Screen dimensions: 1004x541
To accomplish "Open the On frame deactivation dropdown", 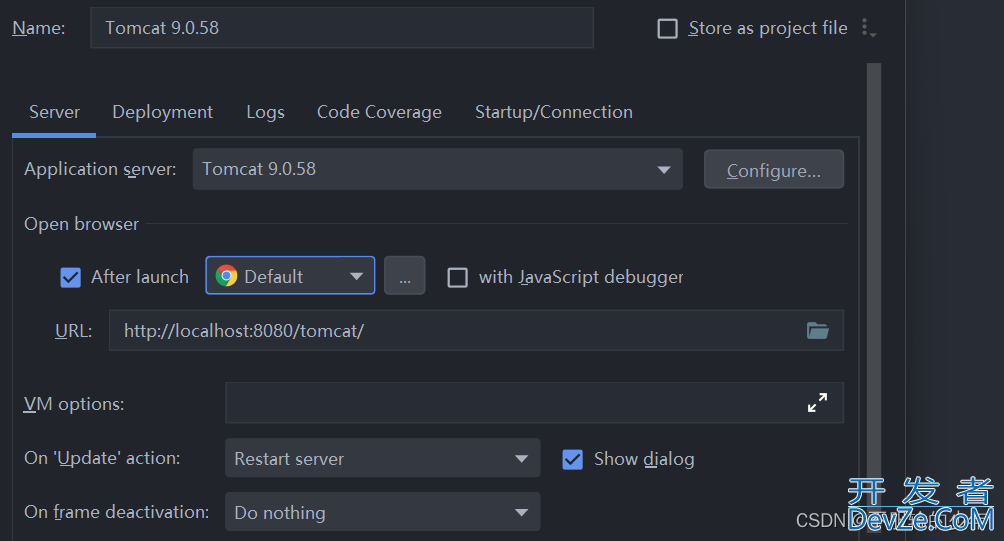I will 382,512.
